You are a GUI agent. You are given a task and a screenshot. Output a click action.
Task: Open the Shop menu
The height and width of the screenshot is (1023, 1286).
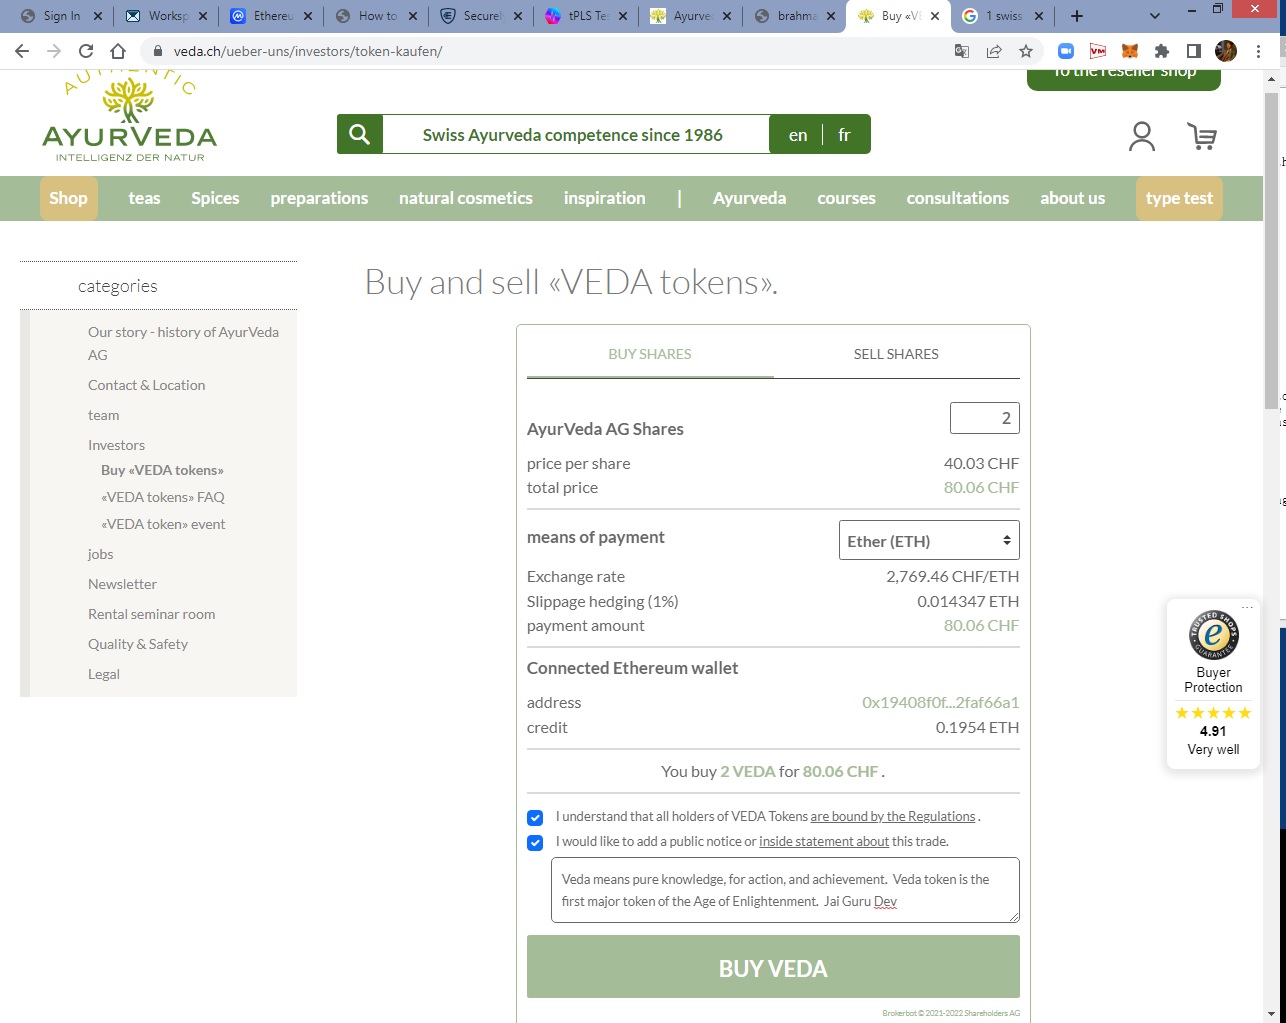point(68,198)
